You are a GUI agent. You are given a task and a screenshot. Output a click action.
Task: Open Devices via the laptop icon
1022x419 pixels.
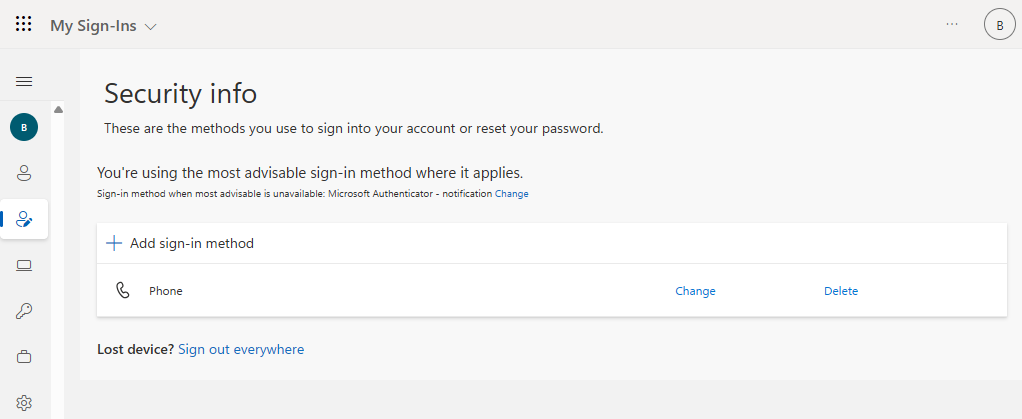tap(24, 265)
